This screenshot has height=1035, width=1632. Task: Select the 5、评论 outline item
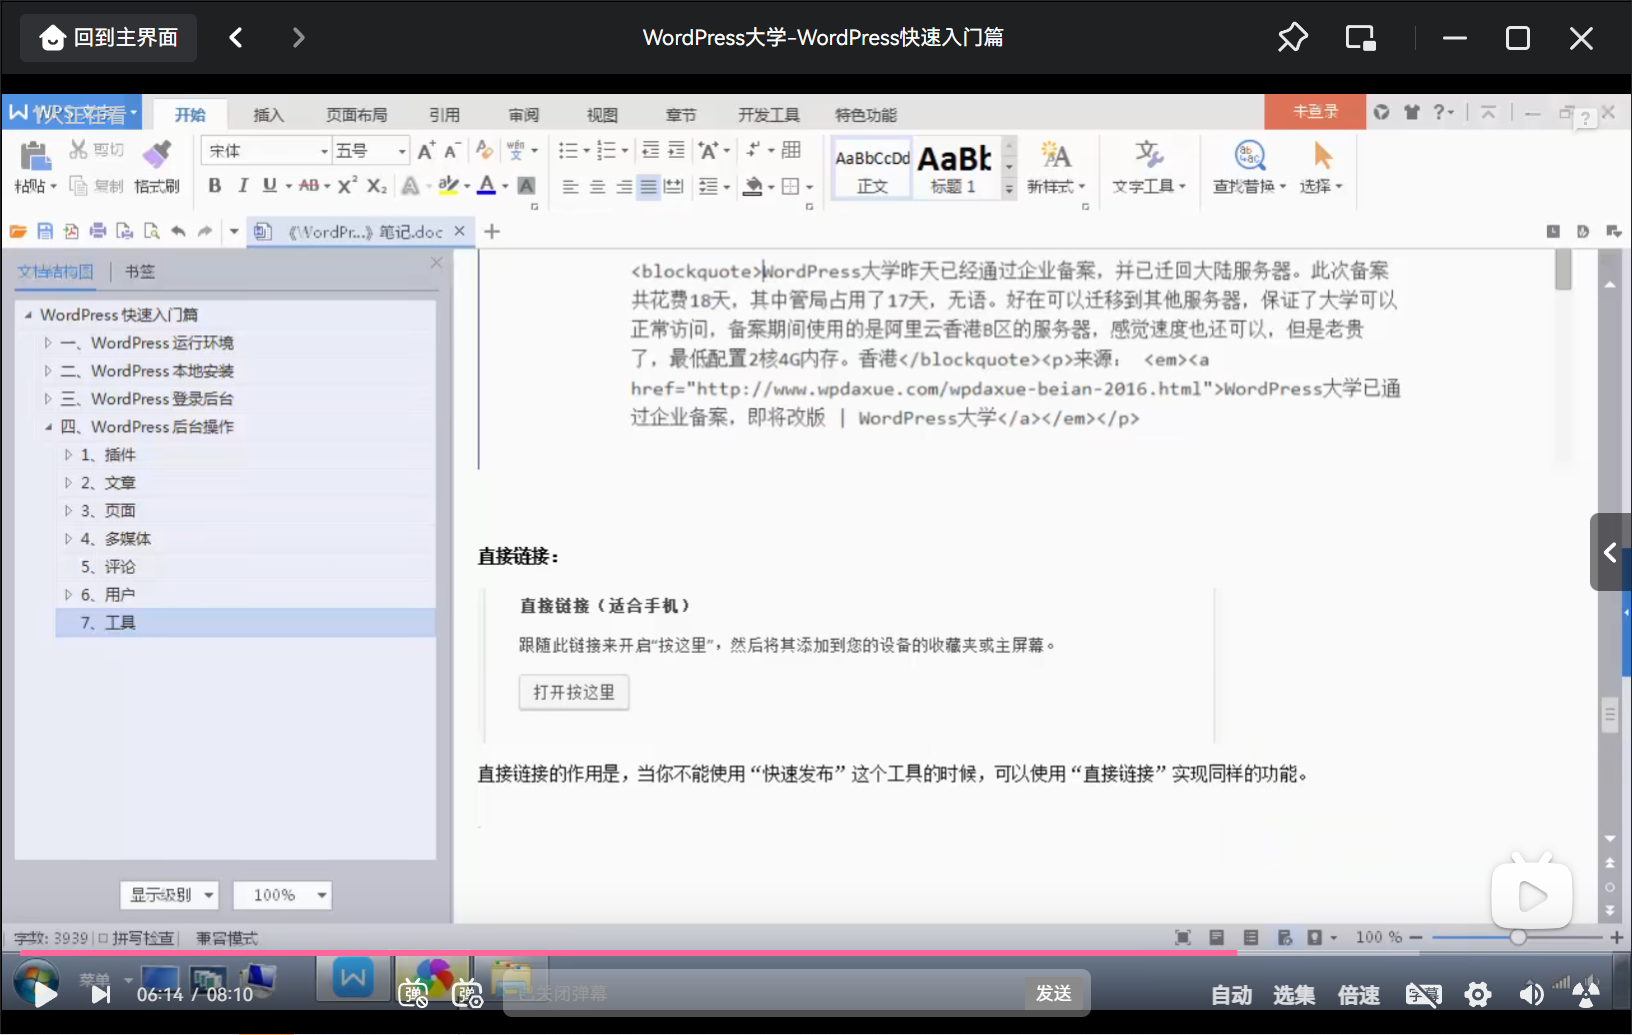108,567
